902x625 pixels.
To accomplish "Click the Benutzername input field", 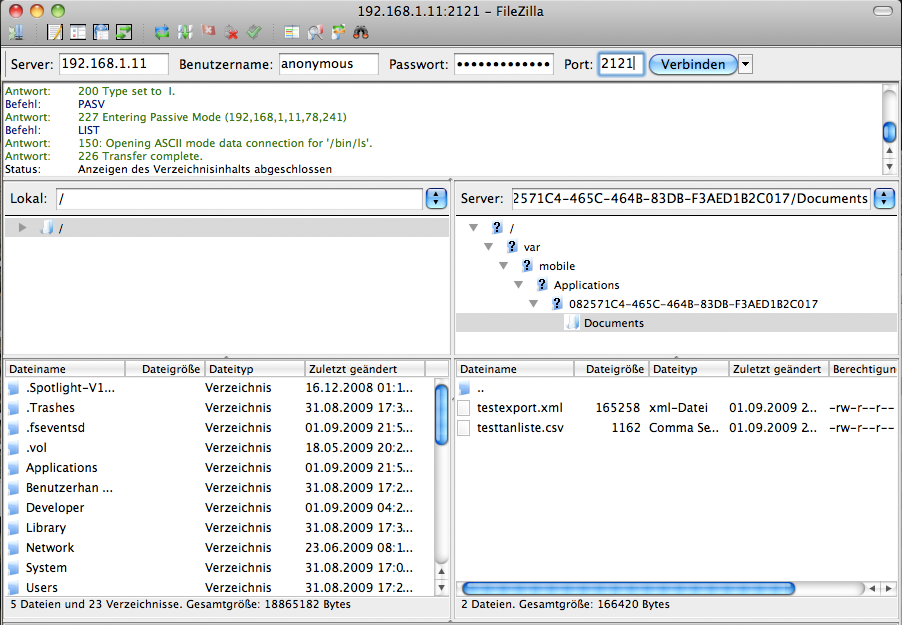I will [328, 64].
